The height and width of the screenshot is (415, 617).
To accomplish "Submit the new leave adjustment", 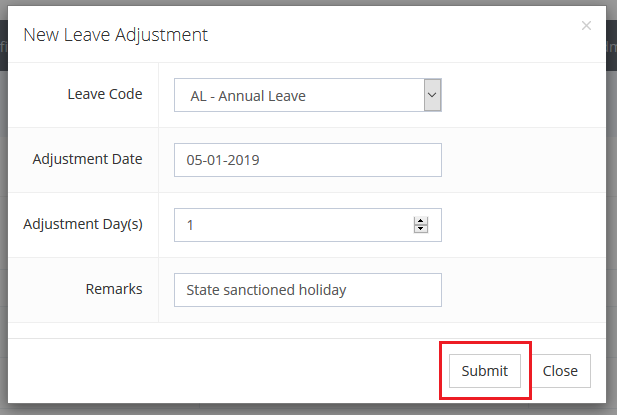I will click(x=485, y=371).
